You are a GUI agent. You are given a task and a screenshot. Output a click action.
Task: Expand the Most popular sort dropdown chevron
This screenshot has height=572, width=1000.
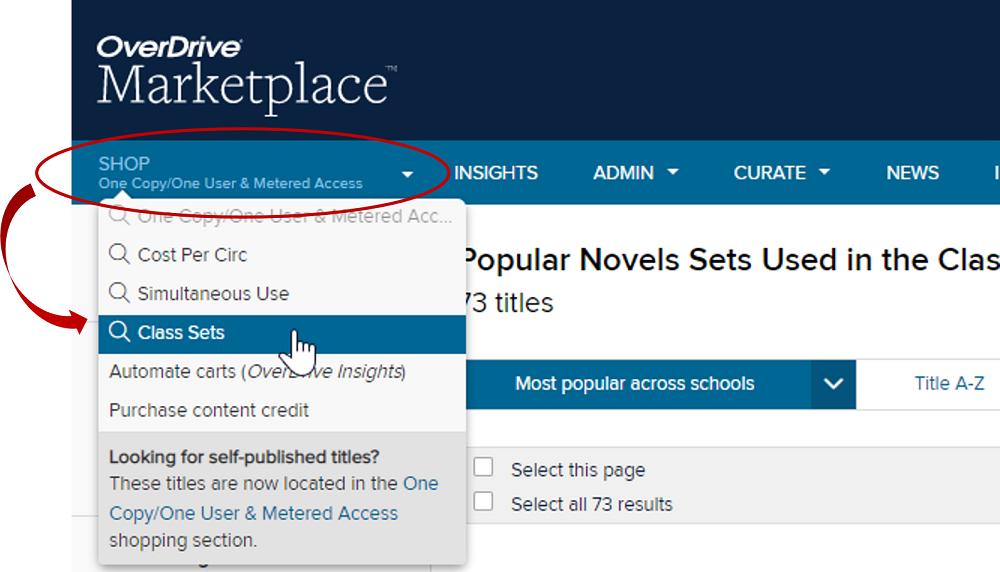coord(834,384)
